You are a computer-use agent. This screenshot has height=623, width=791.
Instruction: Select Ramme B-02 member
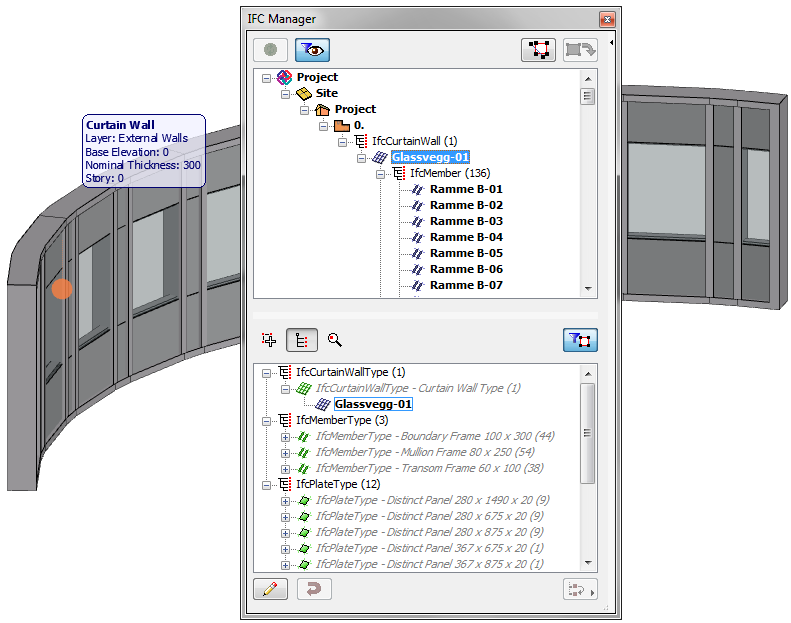point(466,205)
